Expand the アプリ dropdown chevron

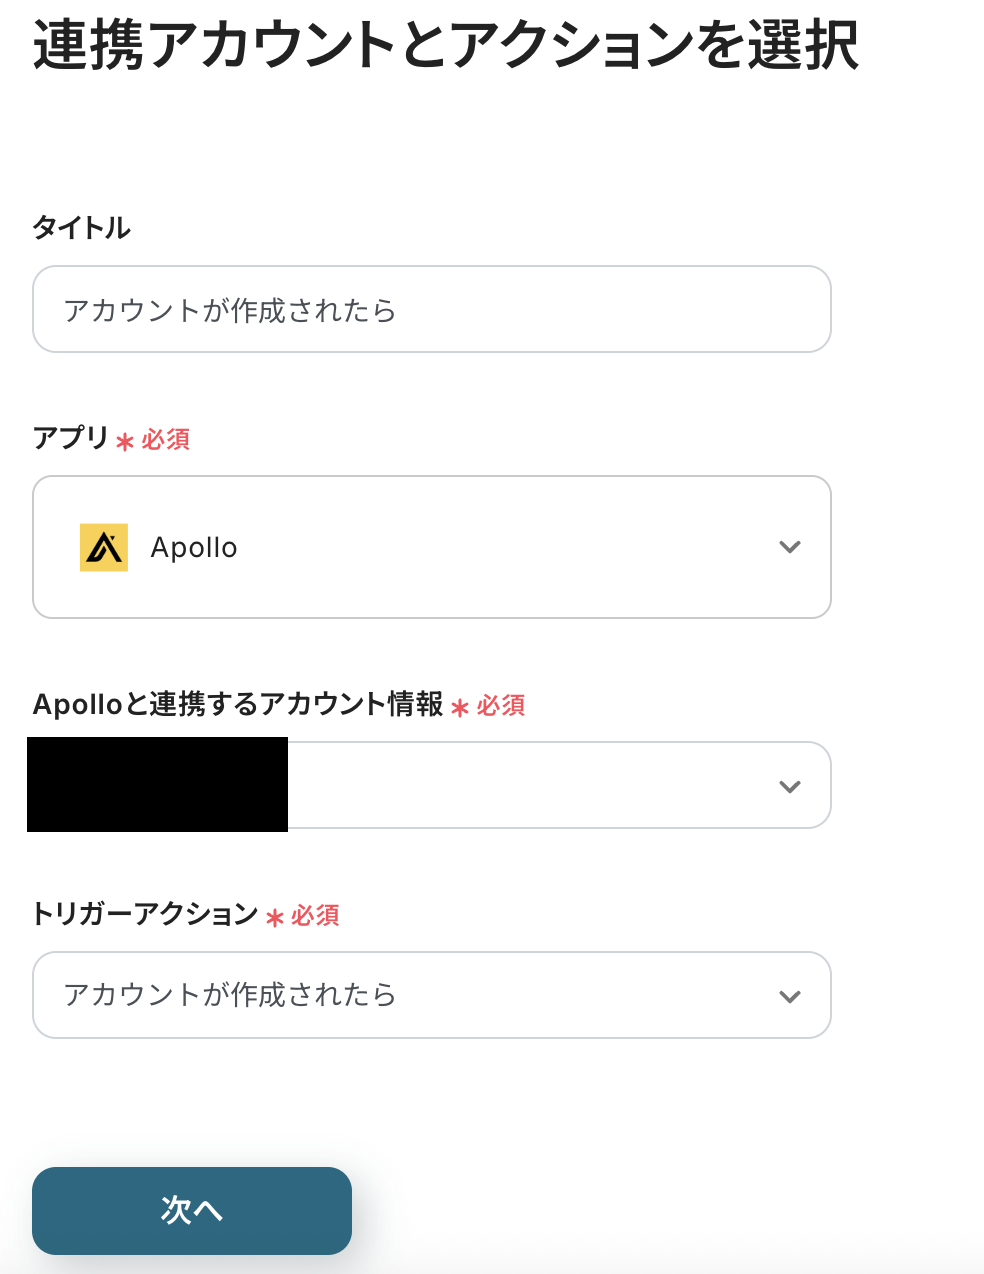790,547
